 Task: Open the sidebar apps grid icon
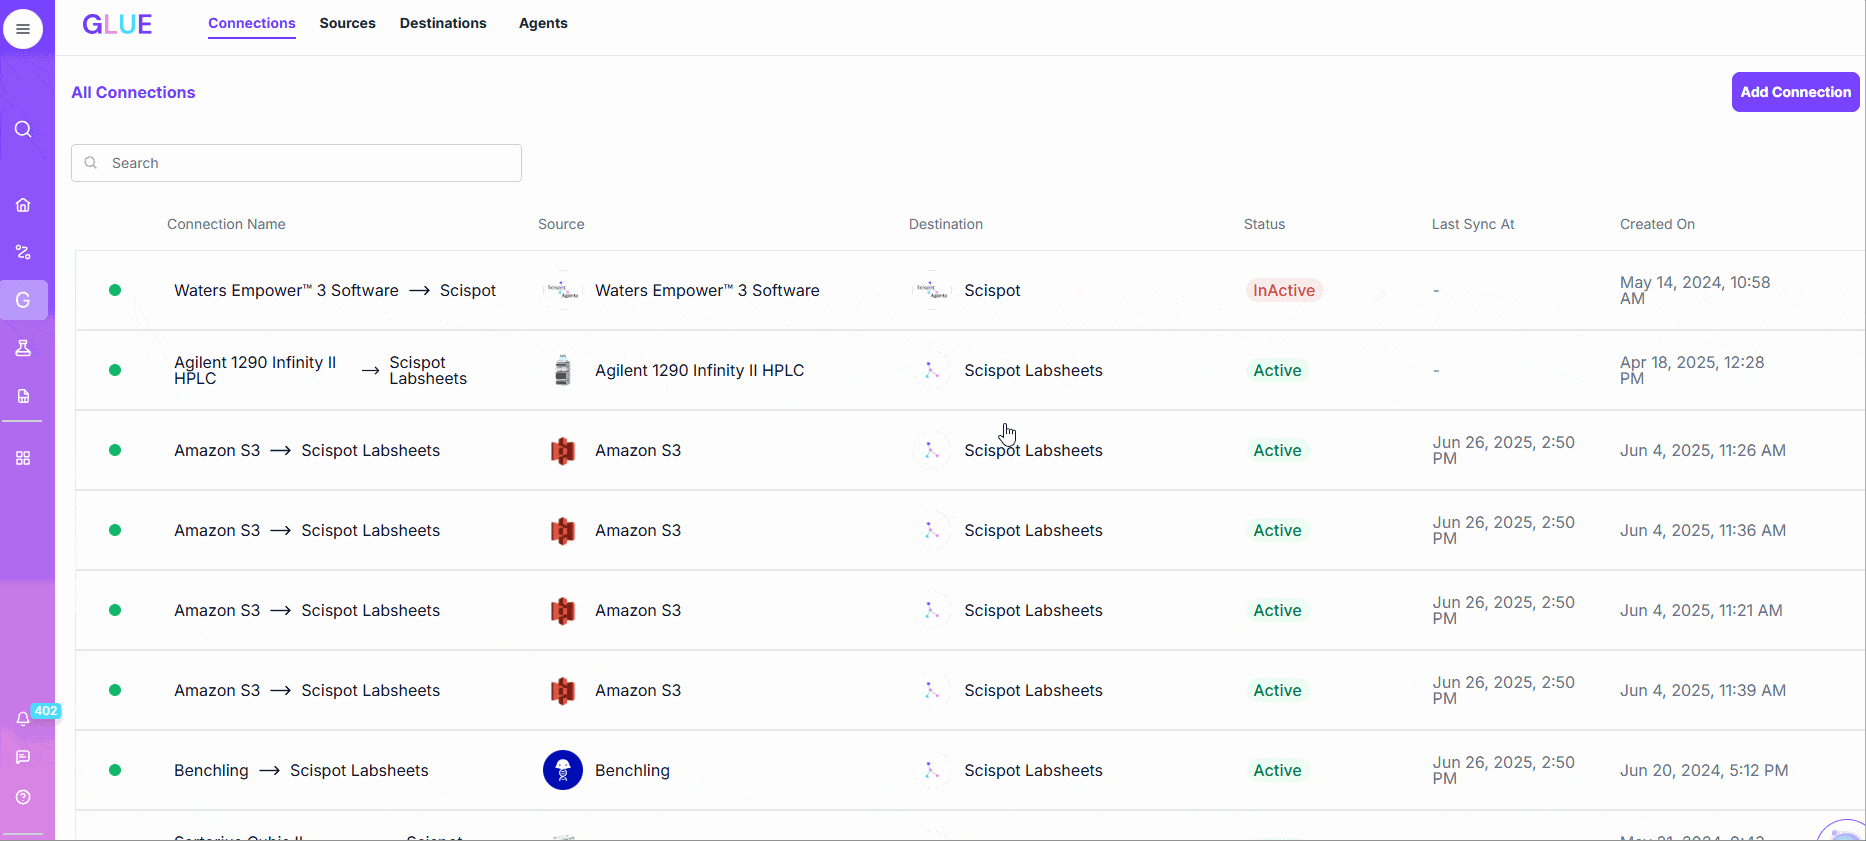click(23, 458)
